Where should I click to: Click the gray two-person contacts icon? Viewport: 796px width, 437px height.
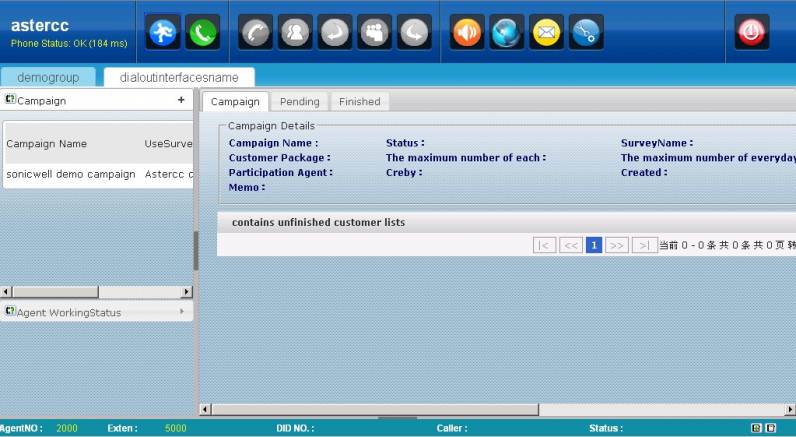click(295, 32)
